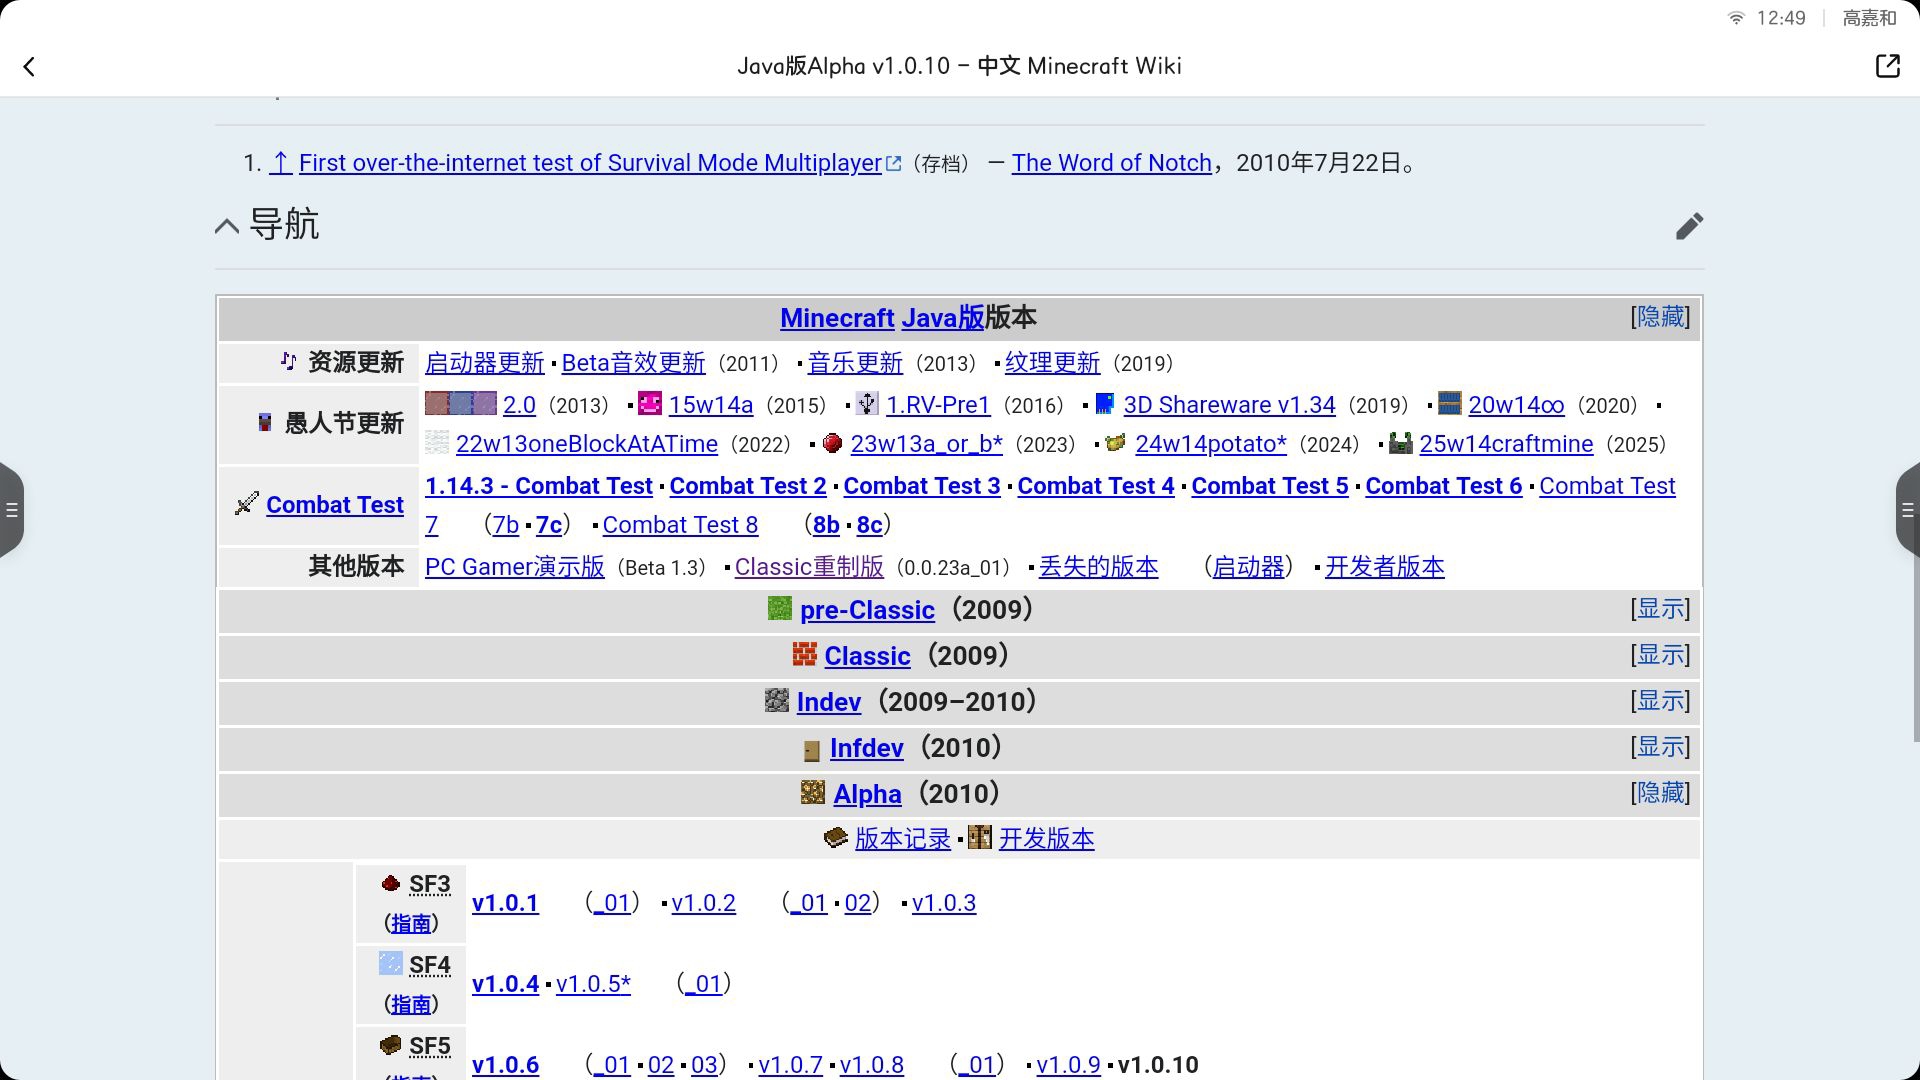Open the right edge side panel handle
The image size is (1920, 1080).
(x=1908, y=510)
